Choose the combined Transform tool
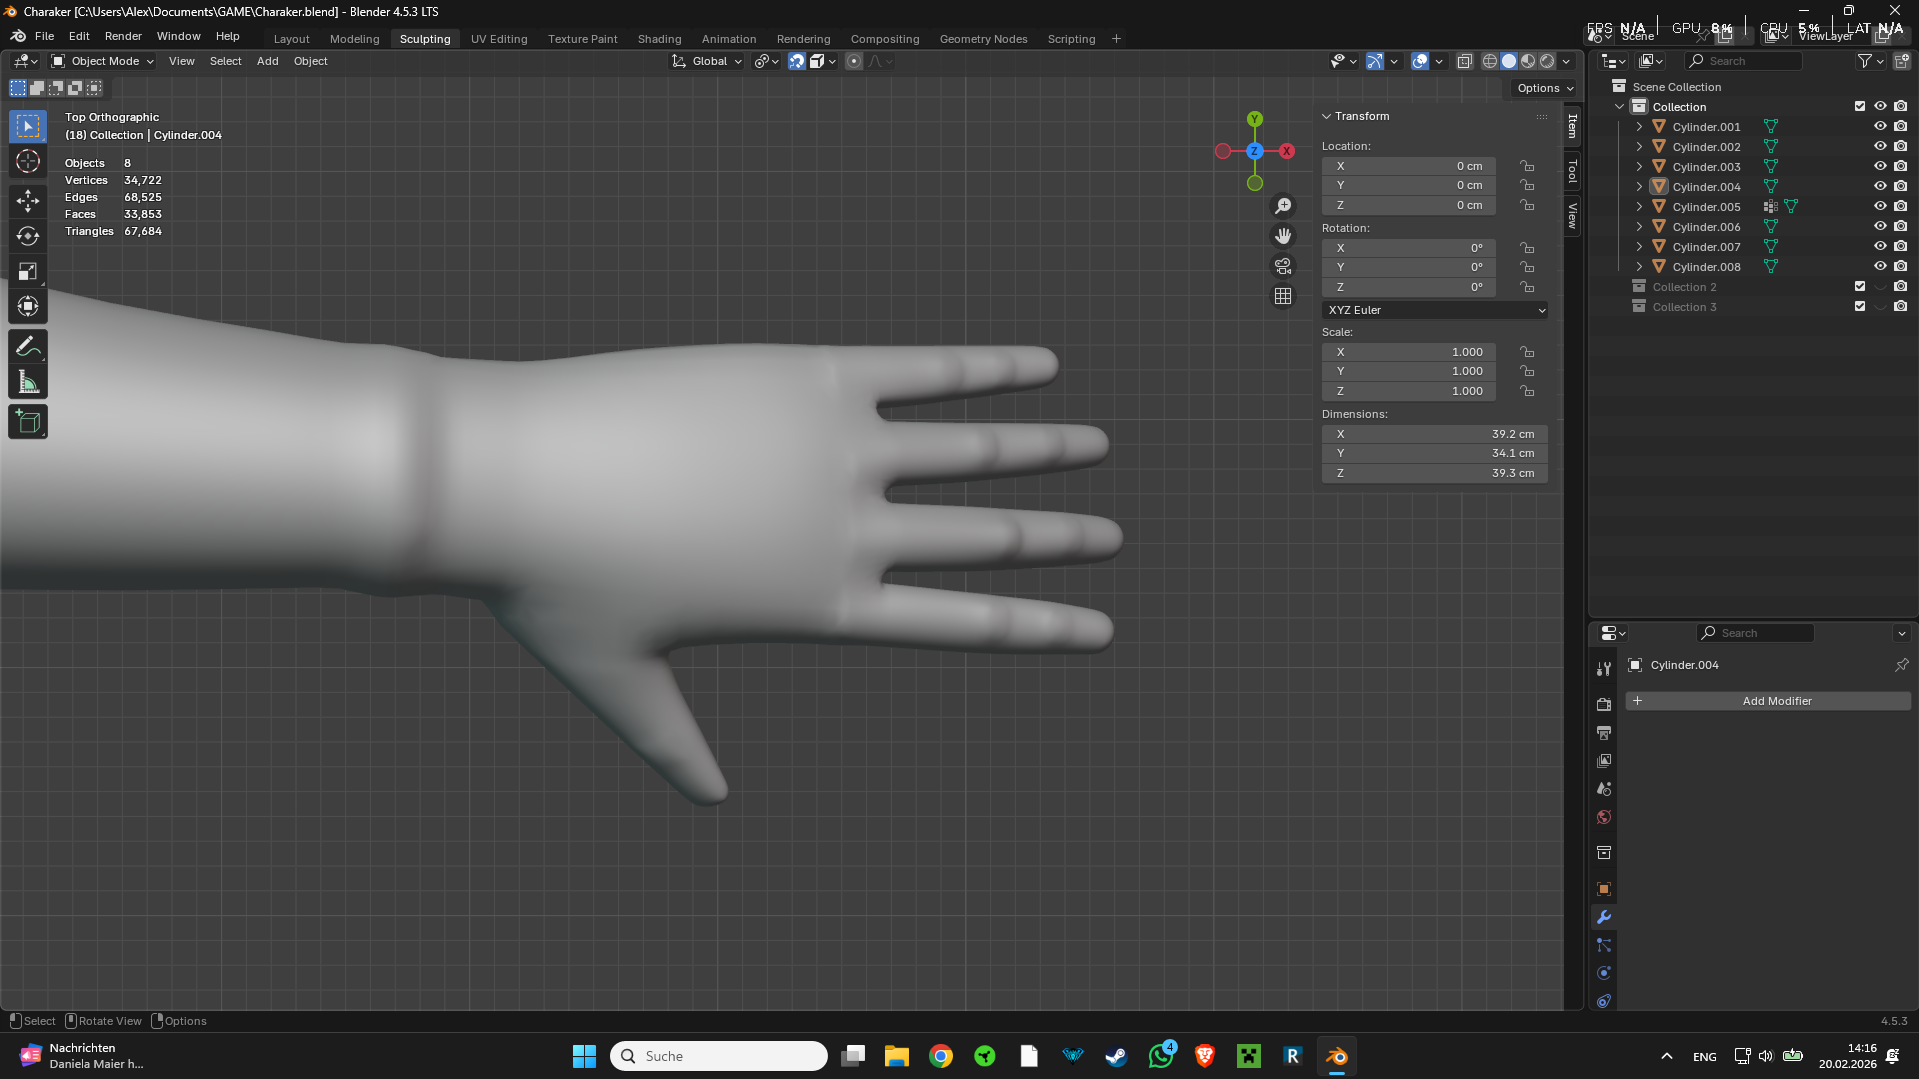The height and width of the screenshot is (1079, 1919). pyautogui.click(x=28, y=306)
